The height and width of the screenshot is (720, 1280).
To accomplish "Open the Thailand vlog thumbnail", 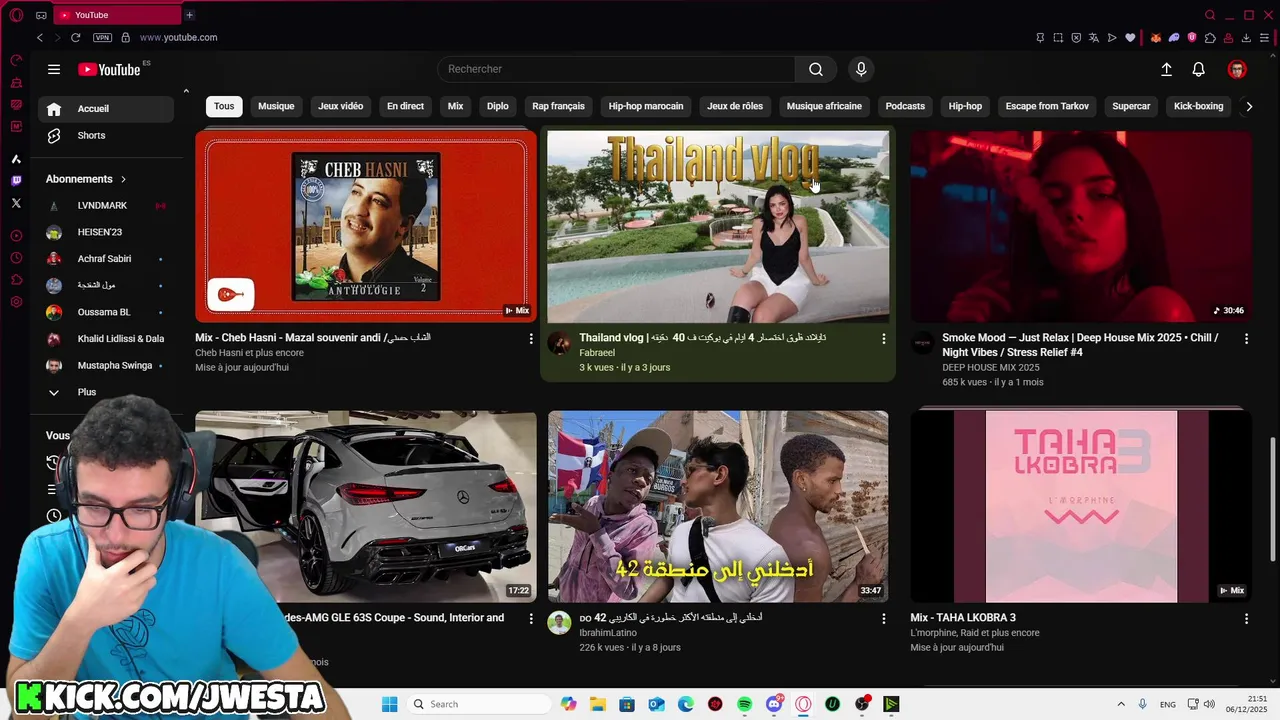I will [x=718, y=226].
